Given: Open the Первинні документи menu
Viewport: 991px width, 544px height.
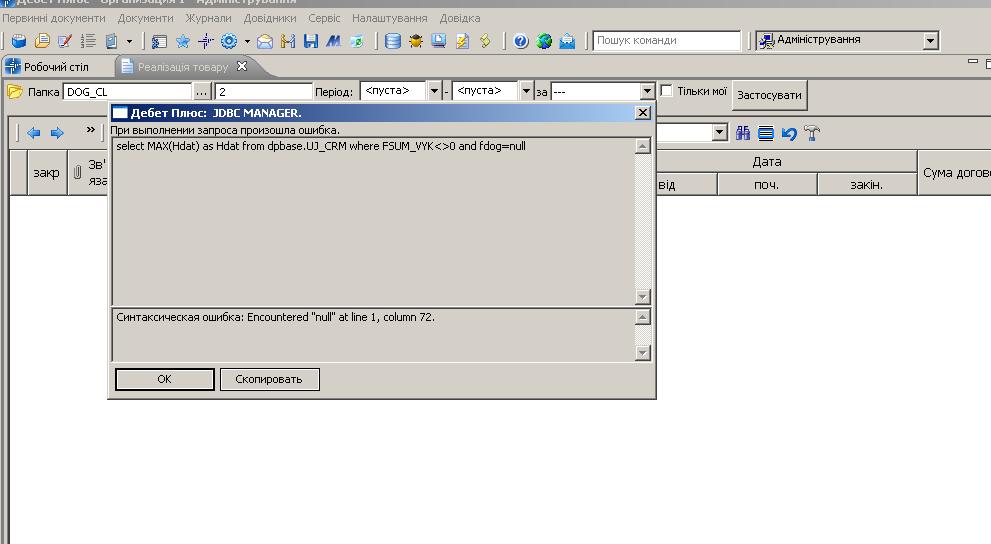Looking at the screenshot, I should coord(54,18).
